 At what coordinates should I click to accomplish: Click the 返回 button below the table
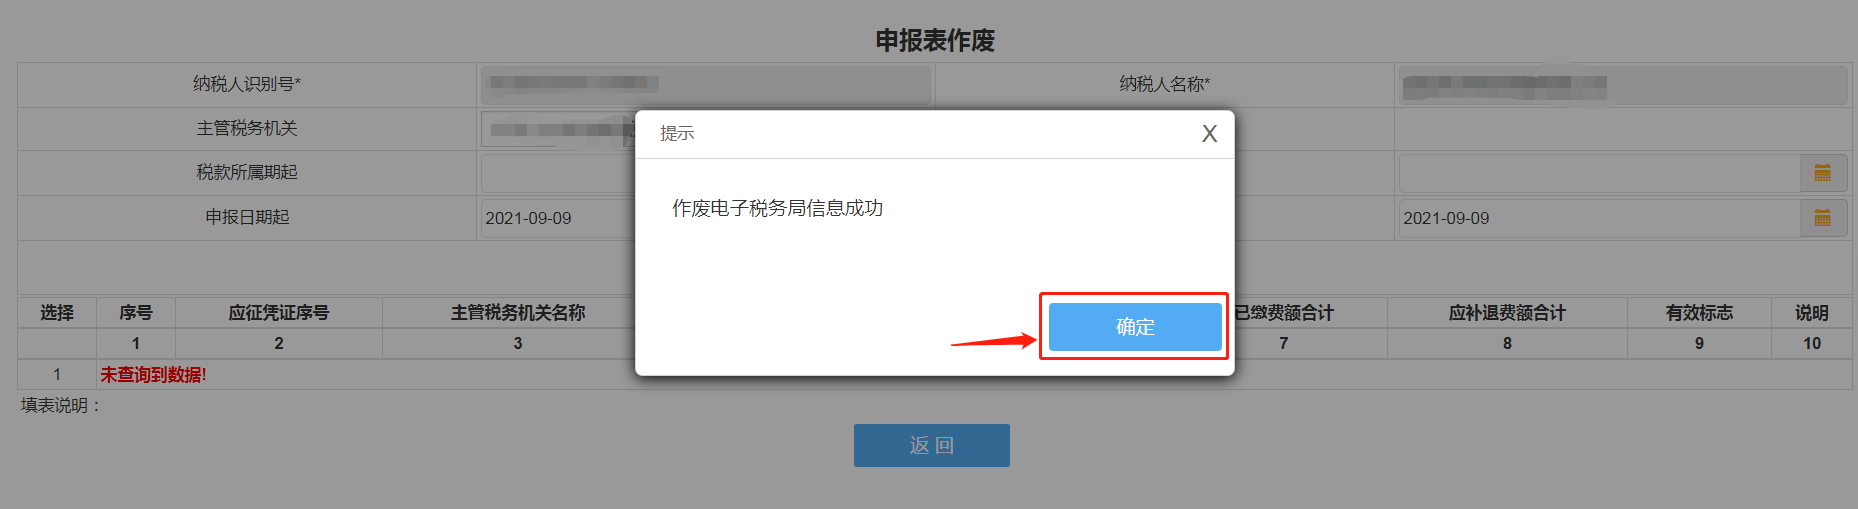[x=931, y=445]
